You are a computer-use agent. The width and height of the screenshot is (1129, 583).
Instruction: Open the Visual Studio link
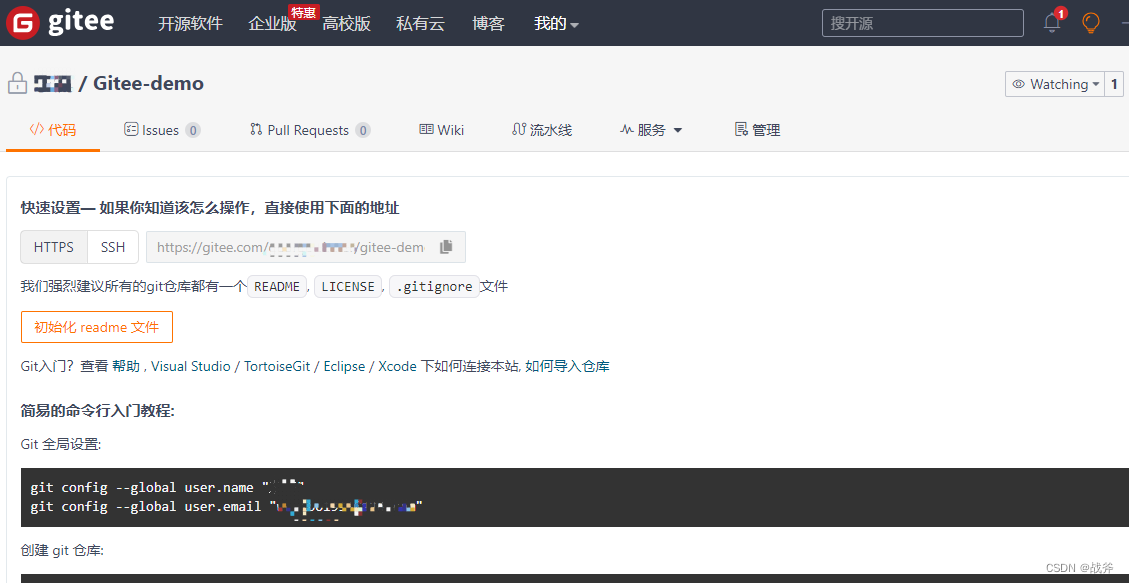point(191,366)
